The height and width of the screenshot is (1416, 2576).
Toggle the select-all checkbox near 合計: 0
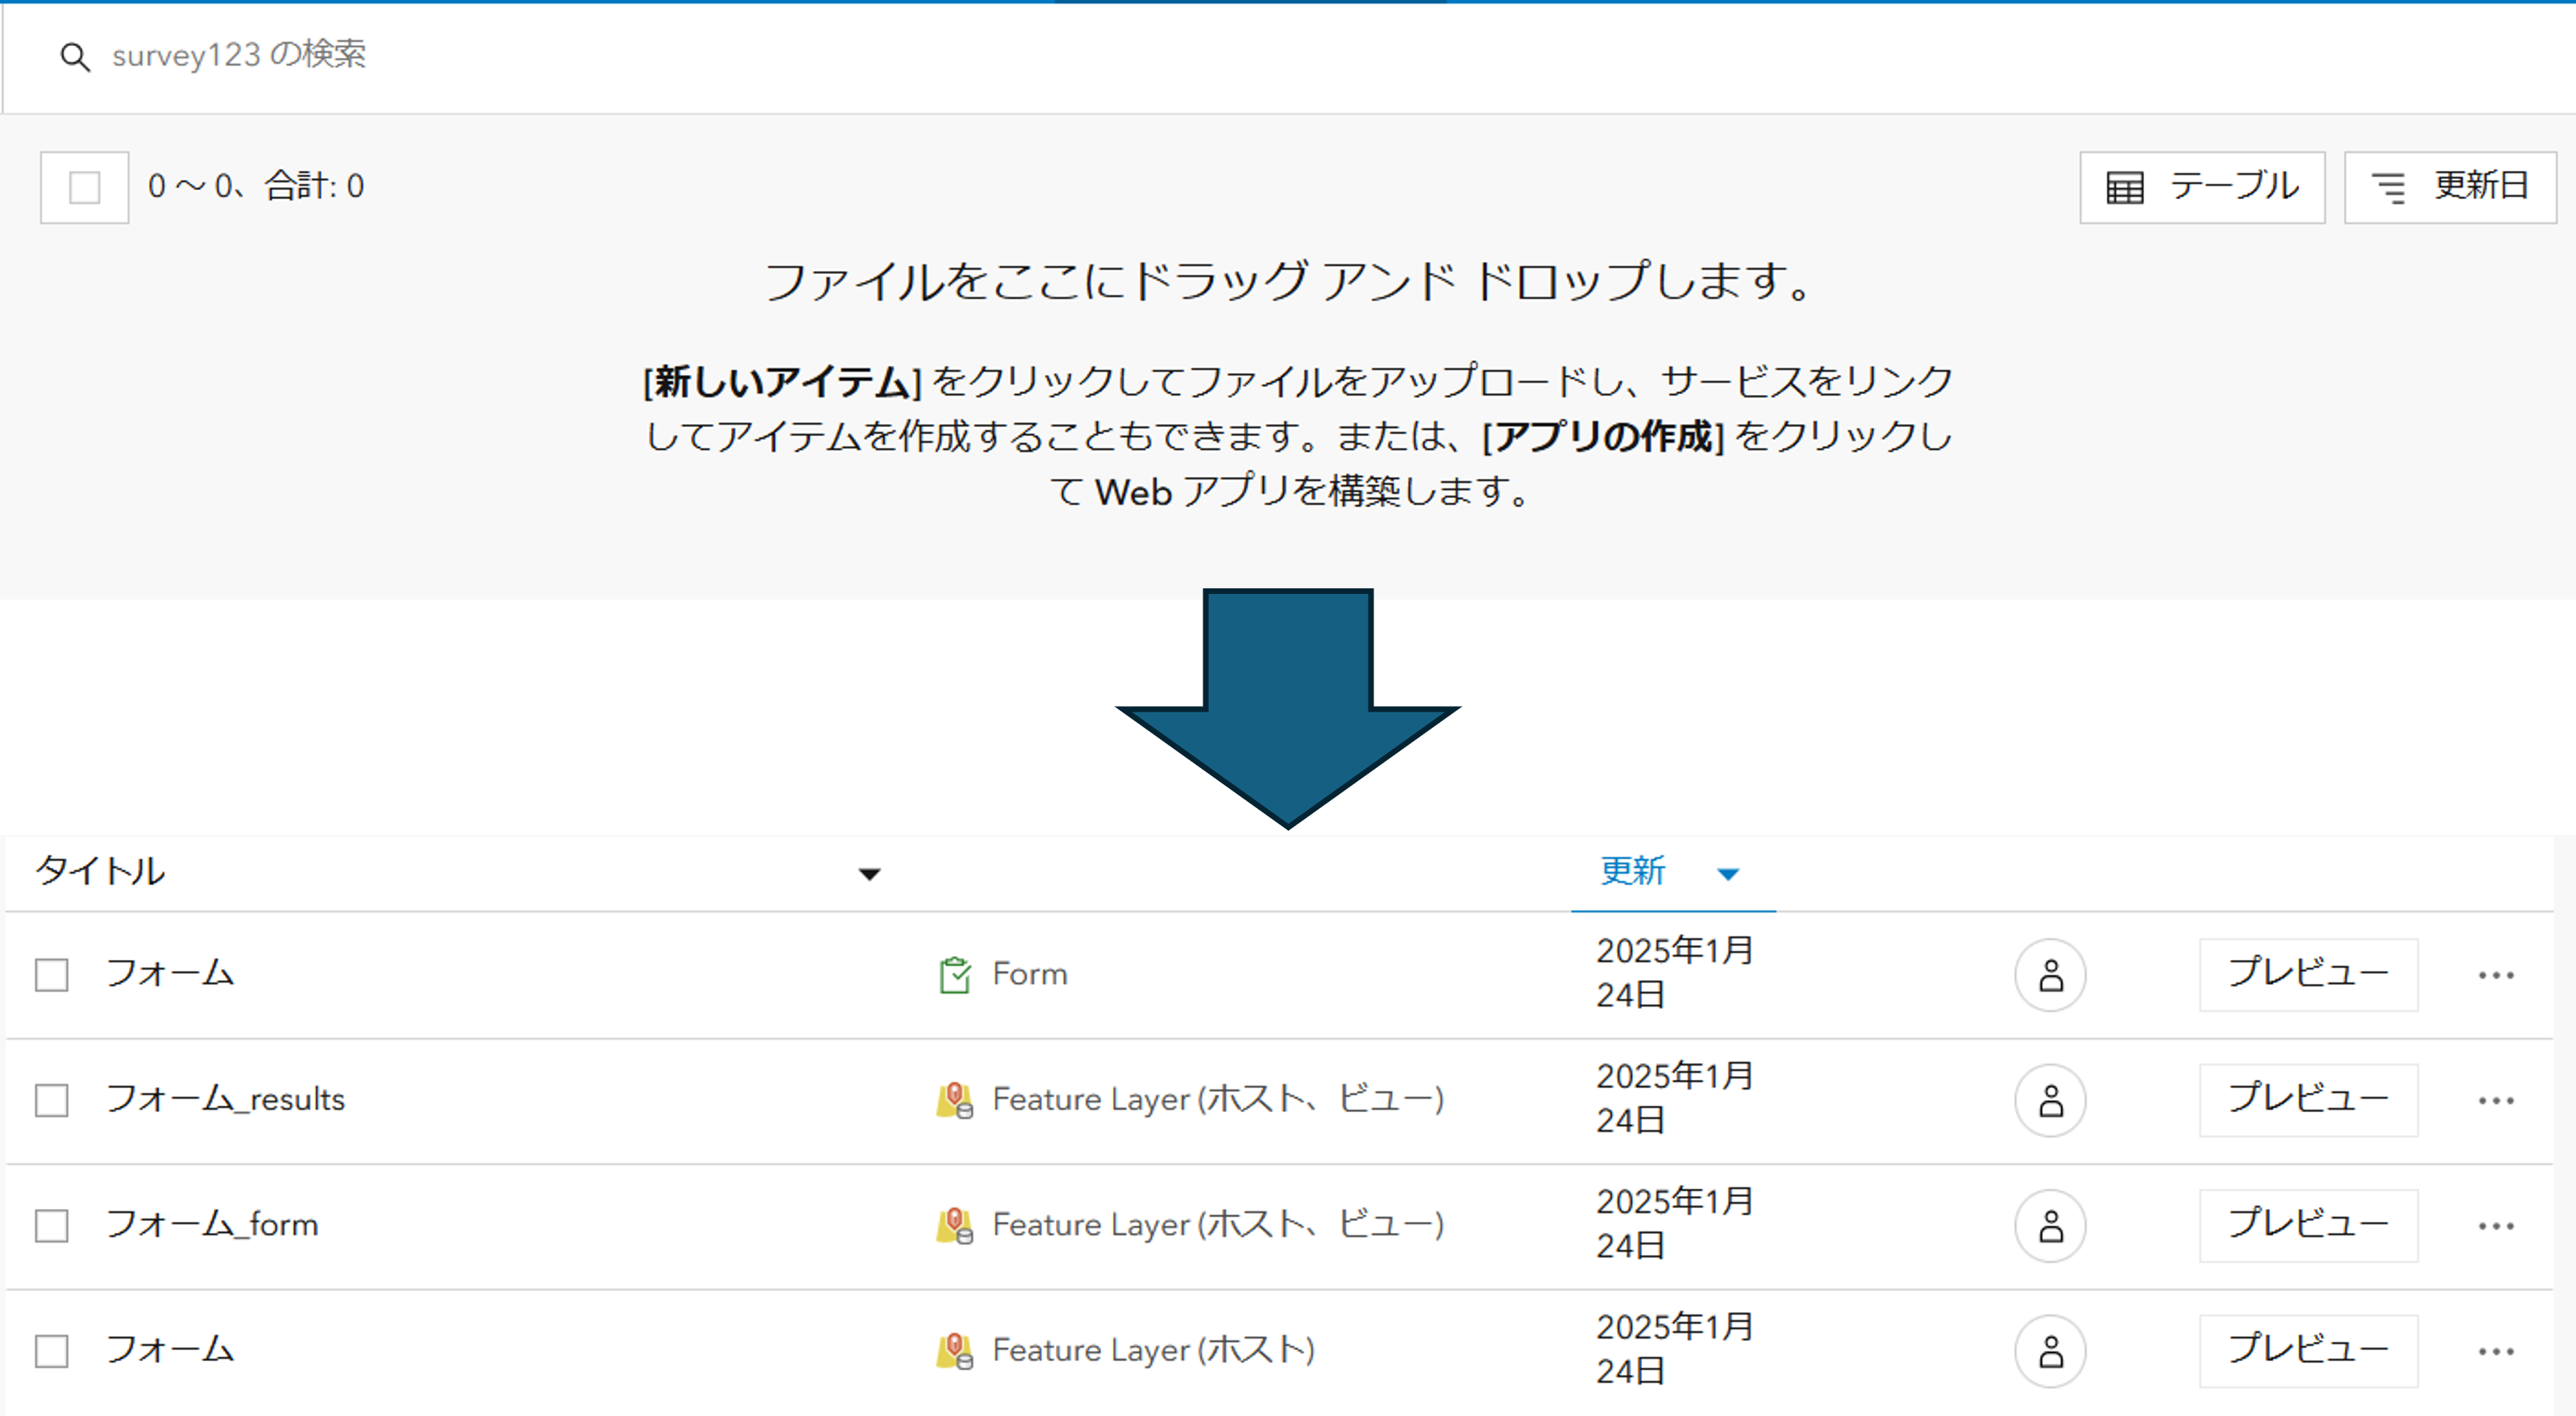click(84, 187)
